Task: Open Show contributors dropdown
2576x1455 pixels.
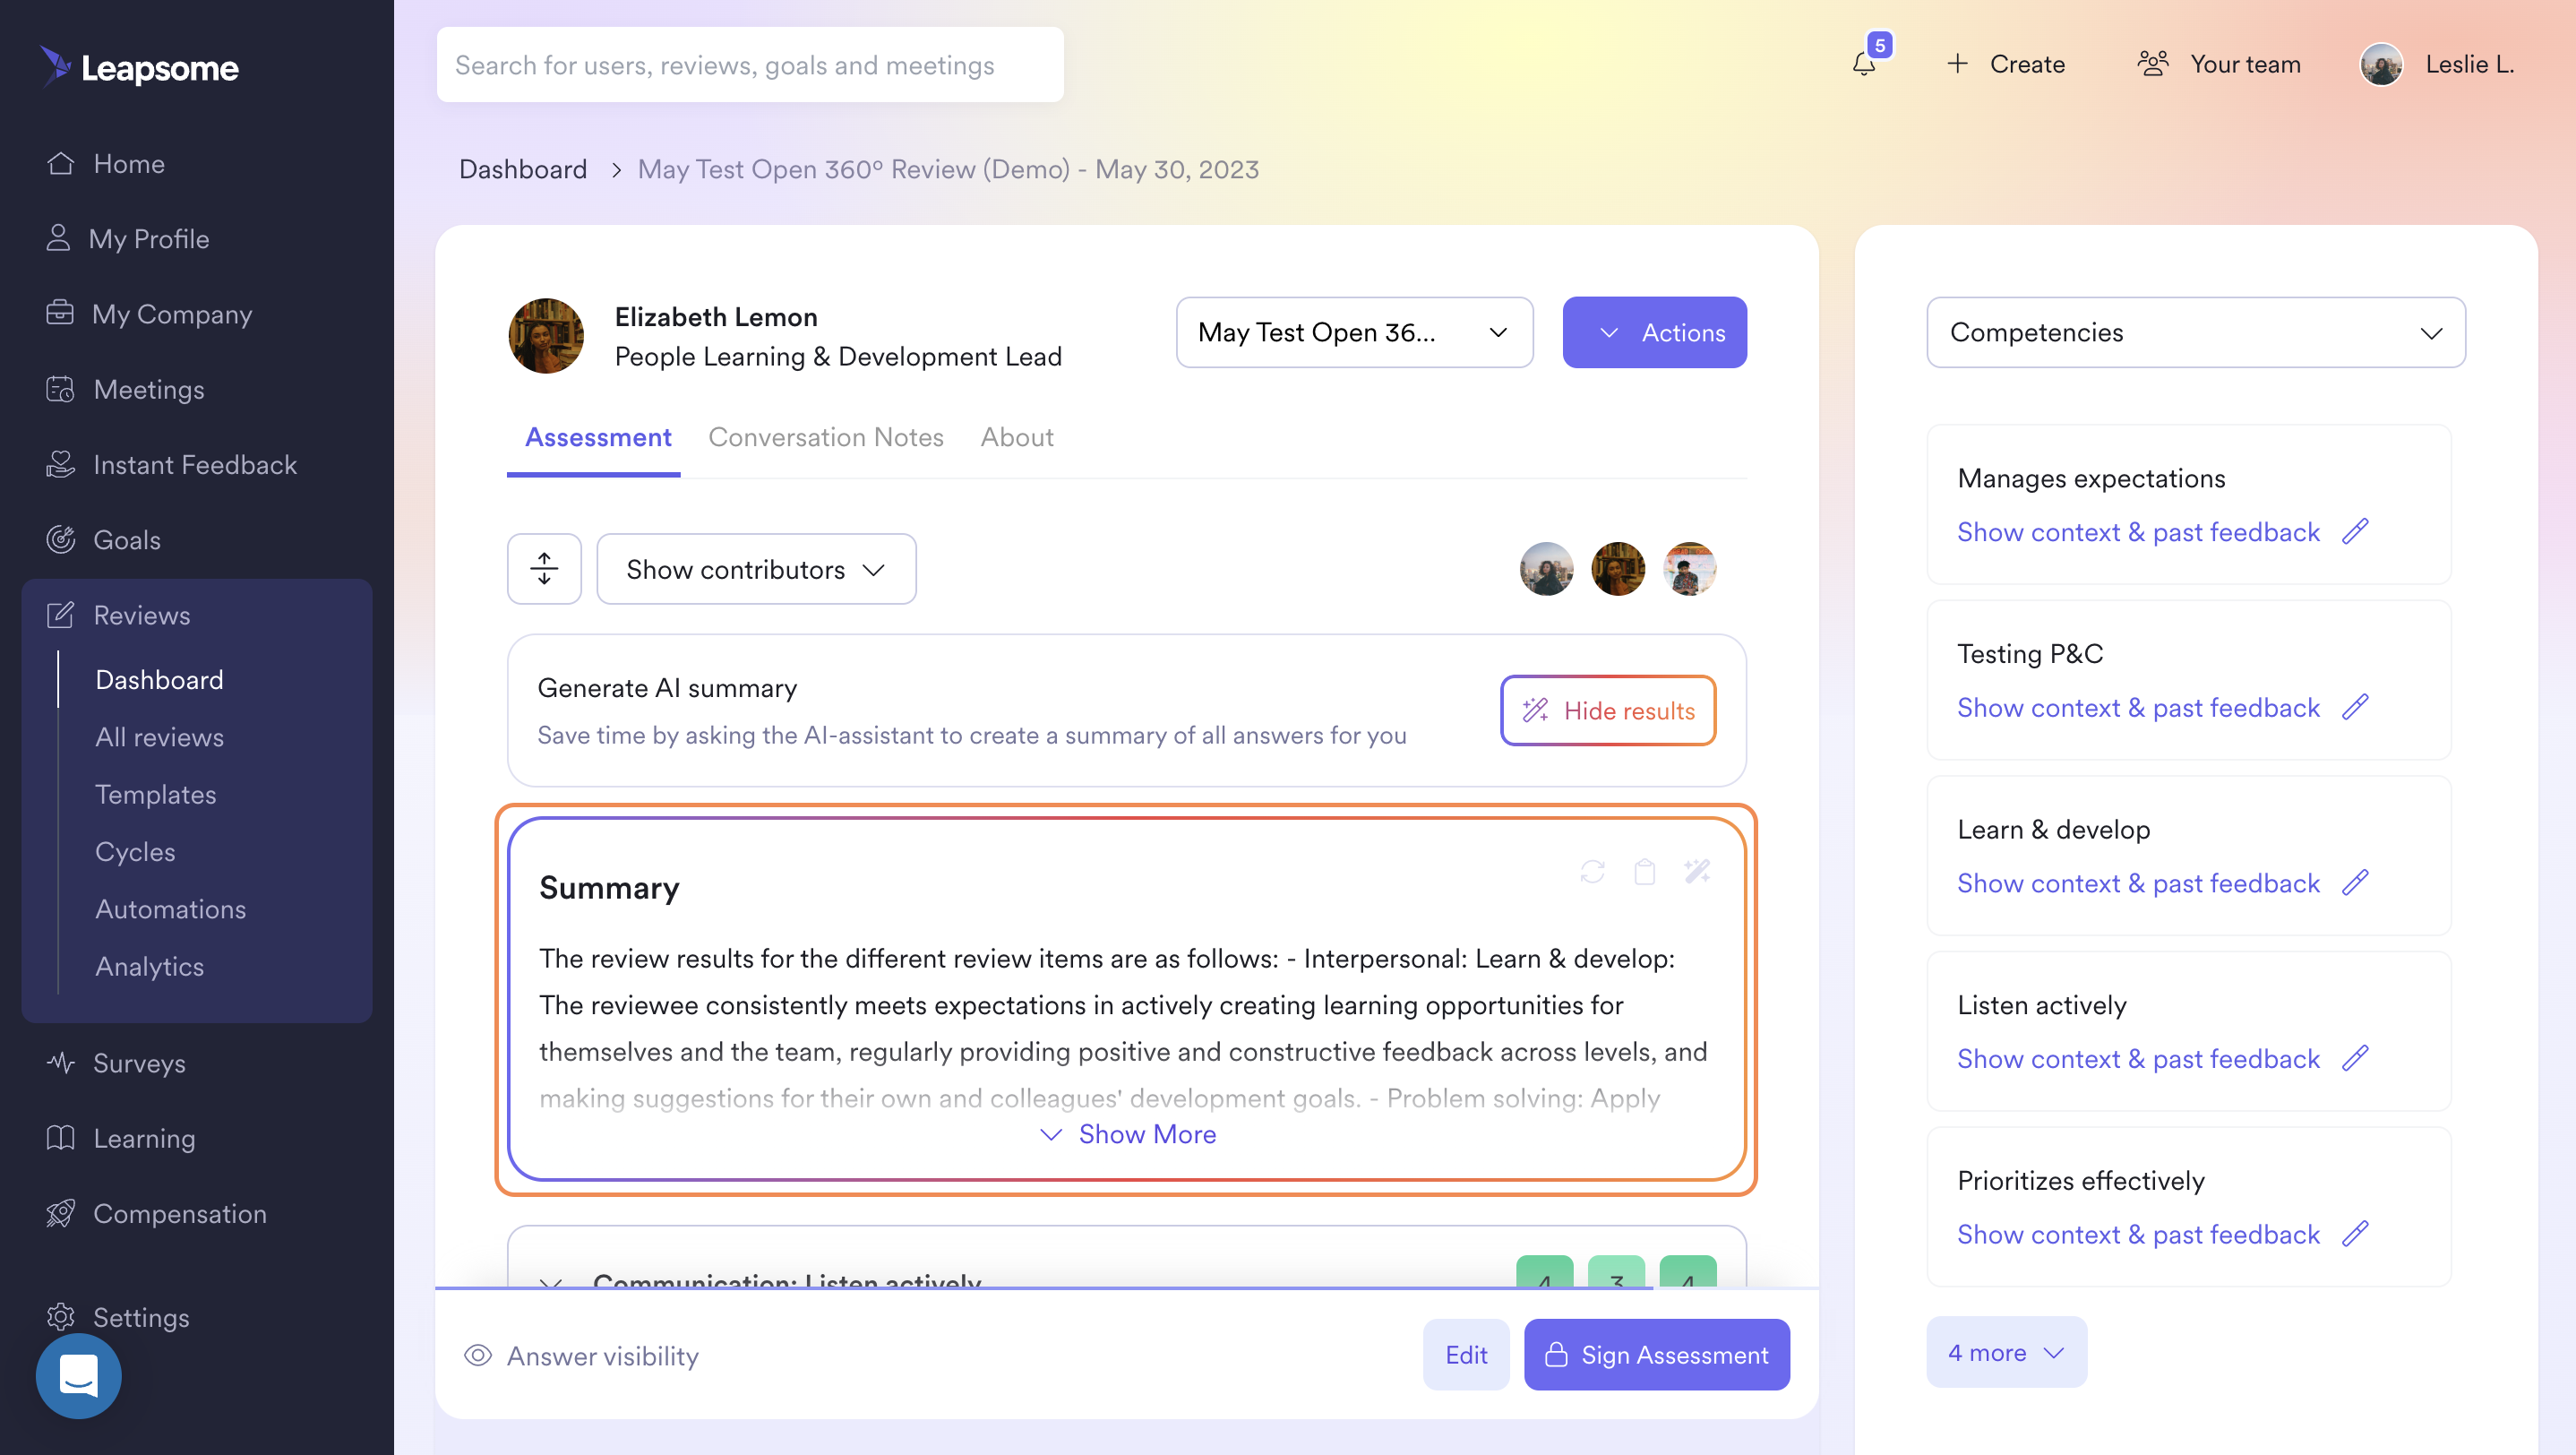Action: coord(756,569)
